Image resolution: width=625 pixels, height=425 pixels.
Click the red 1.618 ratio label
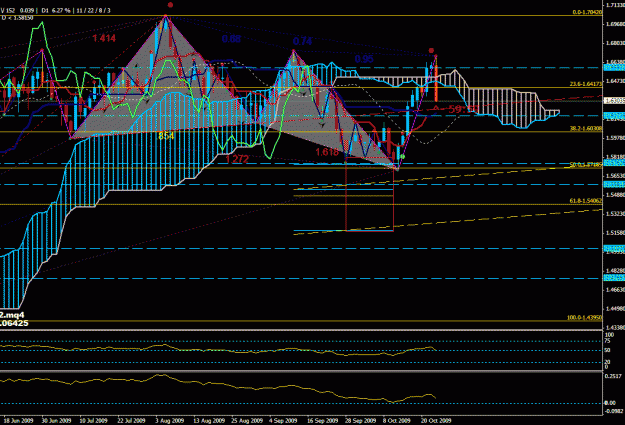[x=327, y=152]
